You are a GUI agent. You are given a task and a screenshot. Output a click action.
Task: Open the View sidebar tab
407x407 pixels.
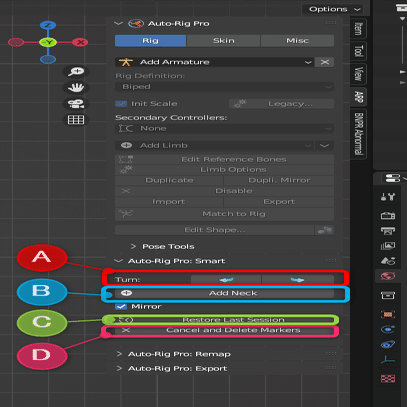(358, 74)
